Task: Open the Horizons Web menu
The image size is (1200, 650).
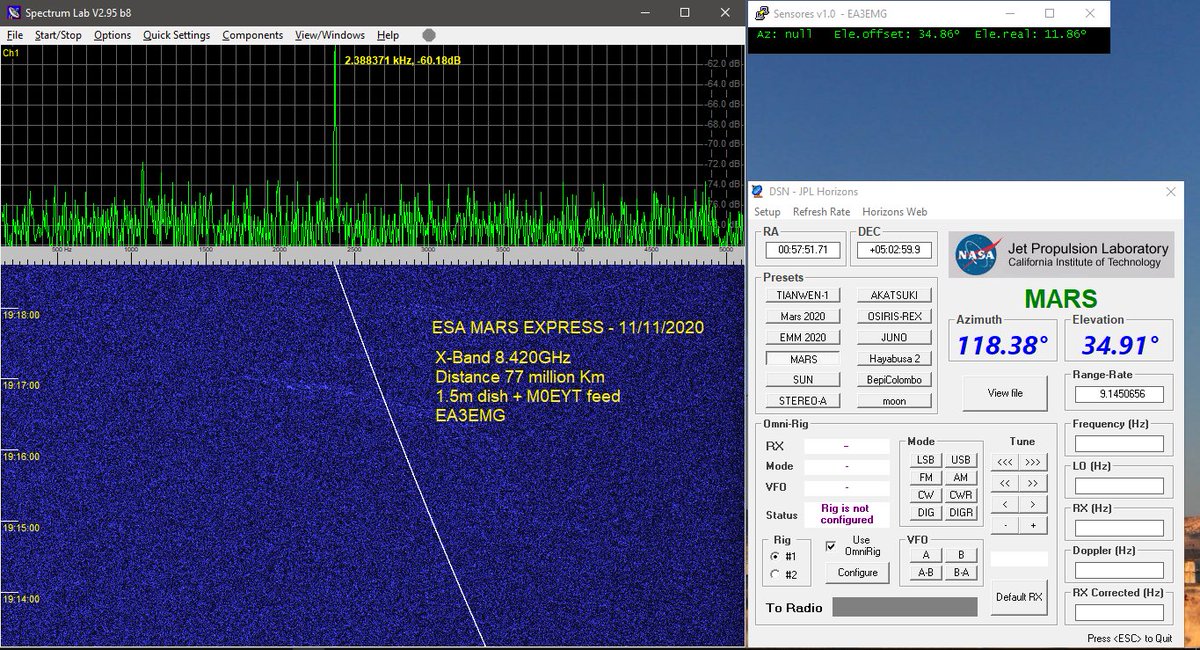Action: pos(896,212)
